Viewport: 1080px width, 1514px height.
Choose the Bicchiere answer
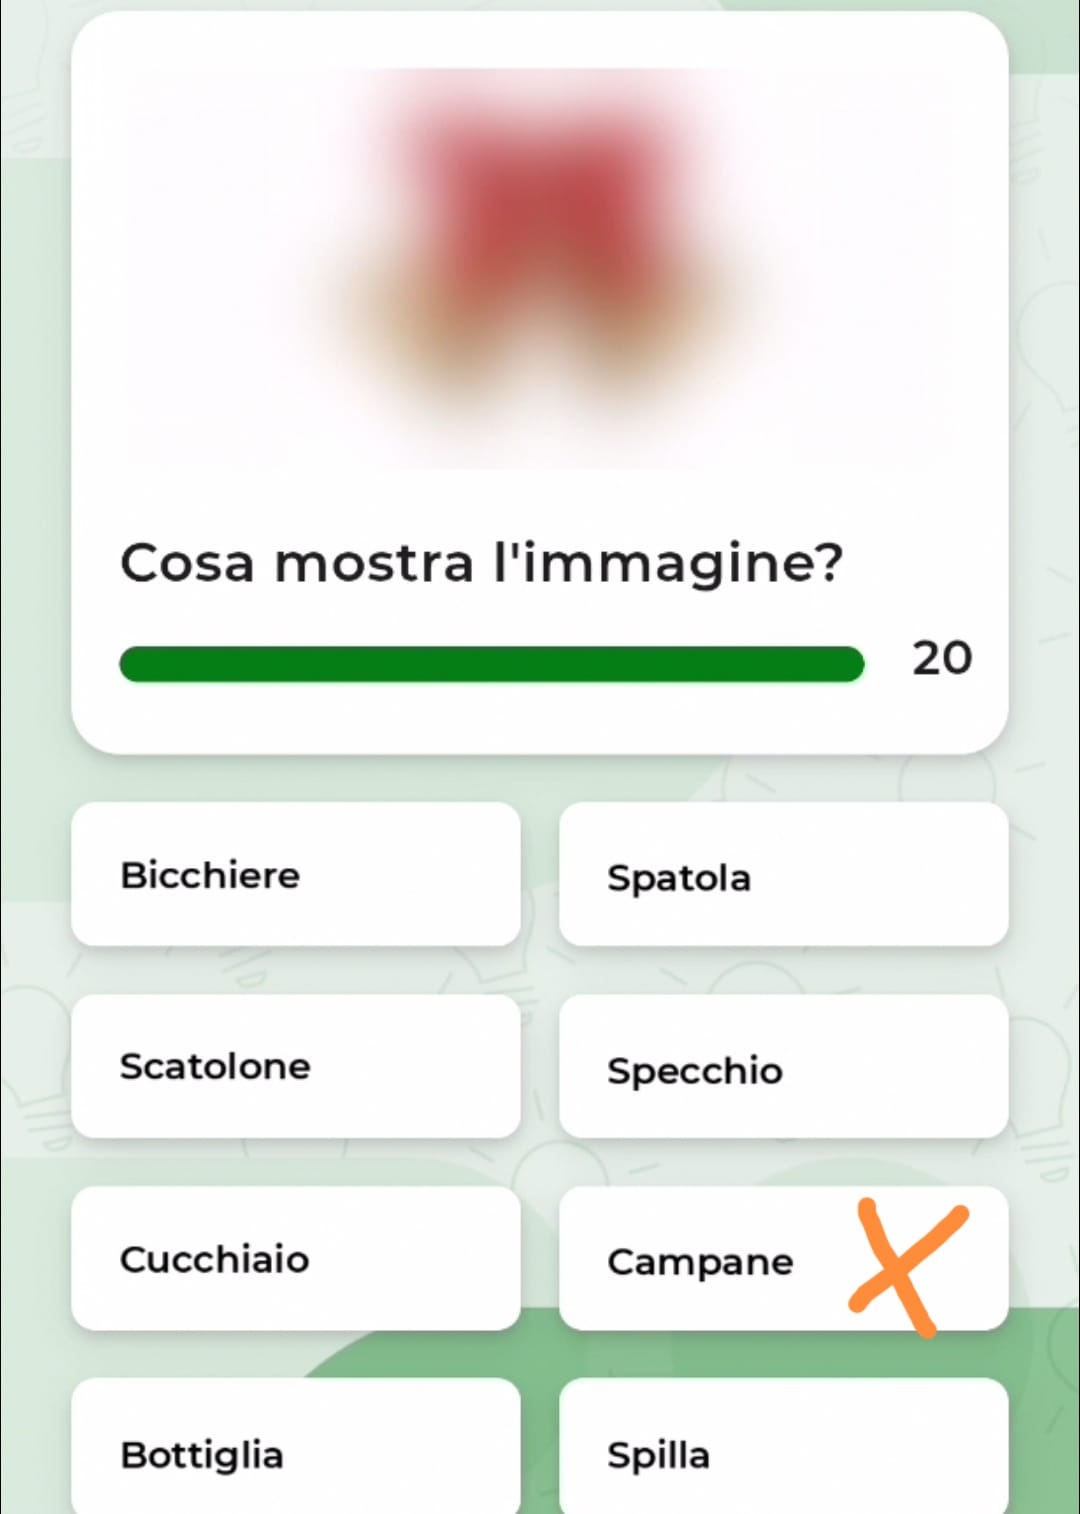[295, 874]
